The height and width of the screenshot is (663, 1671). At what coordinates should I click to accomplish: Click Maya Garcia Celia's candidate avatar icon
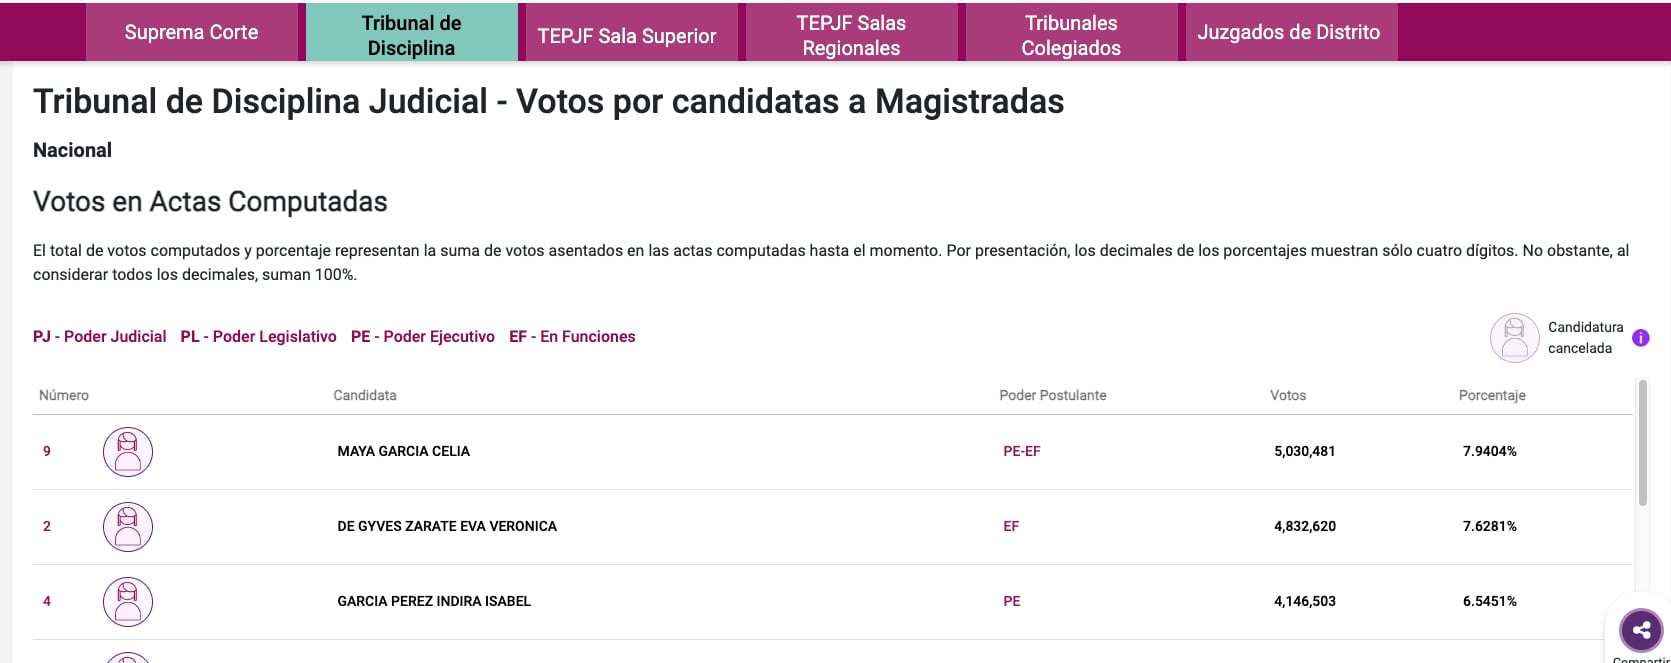(127, 451)
